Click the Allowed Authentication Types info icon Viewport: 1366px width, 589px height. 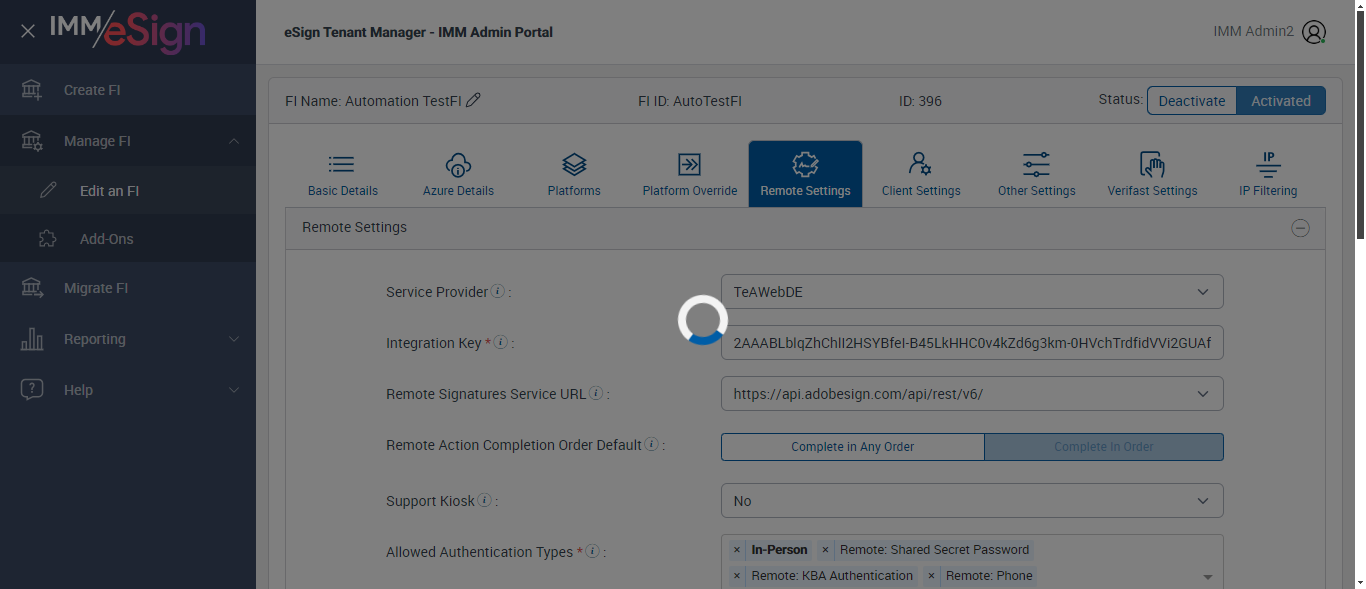[x=592, y=551]
